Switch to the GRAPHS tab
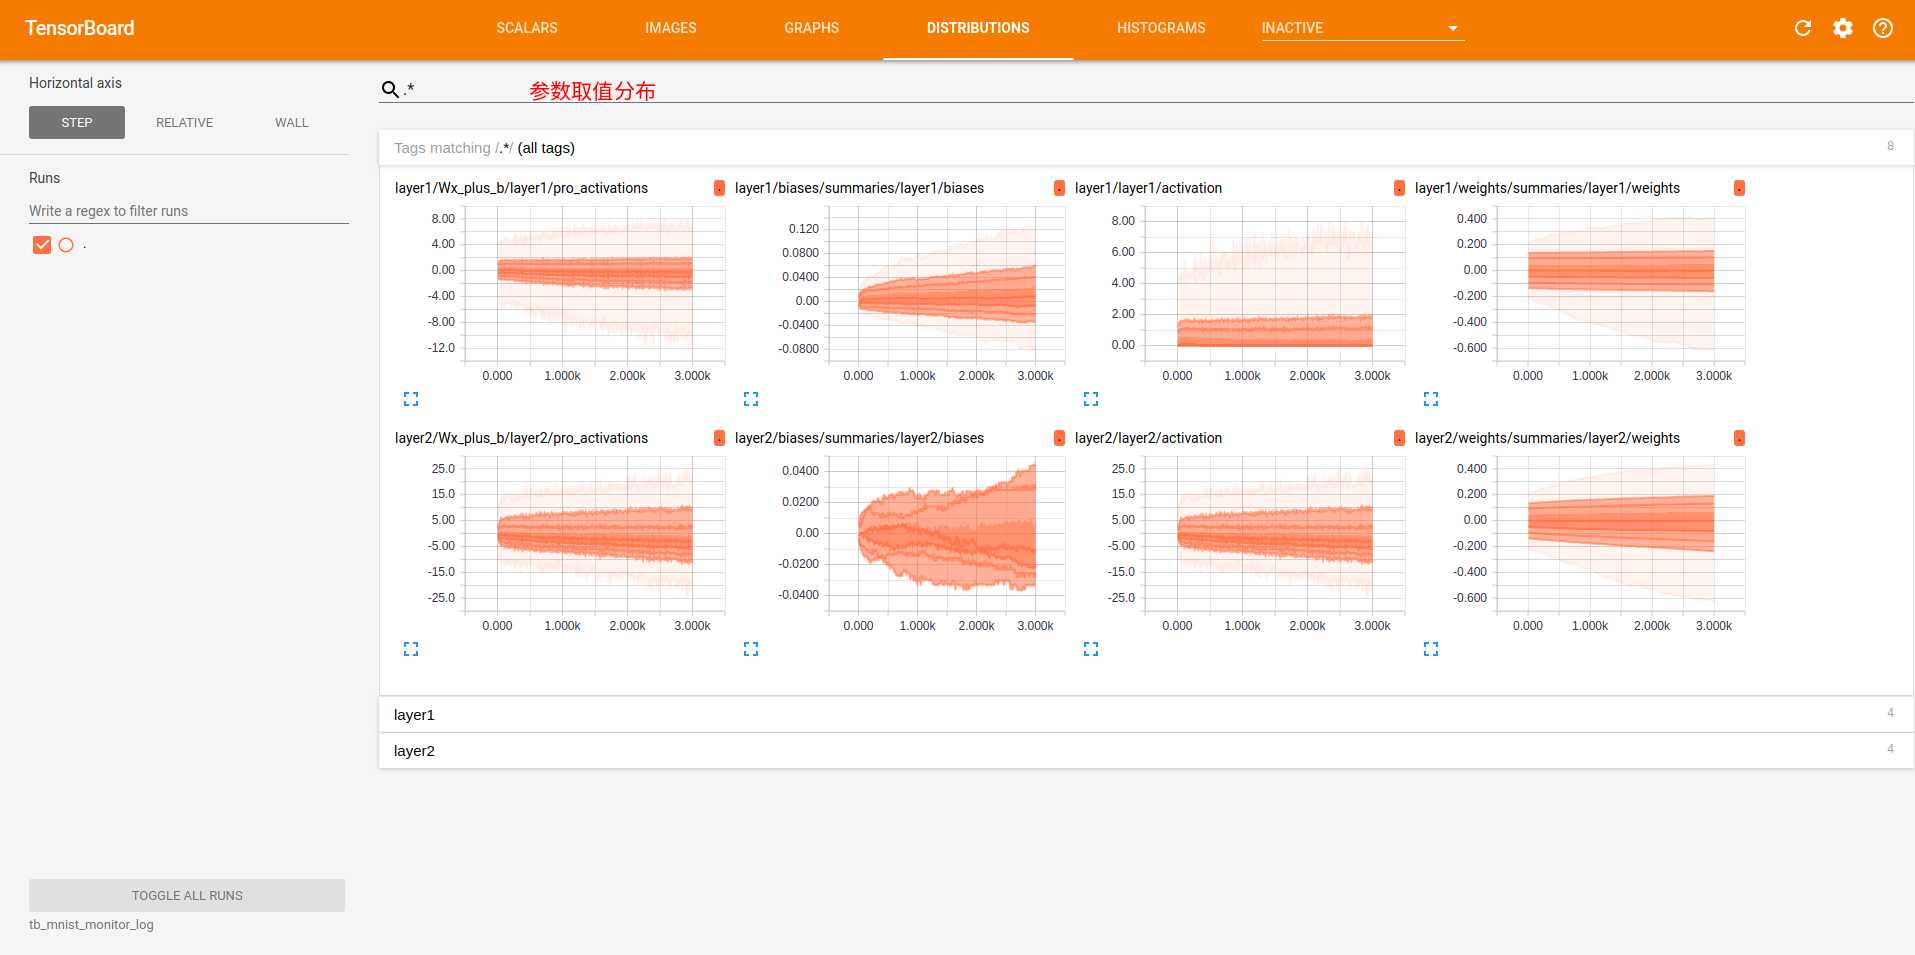Viewport: 1915px width, 955px height. tap(811, 28)
